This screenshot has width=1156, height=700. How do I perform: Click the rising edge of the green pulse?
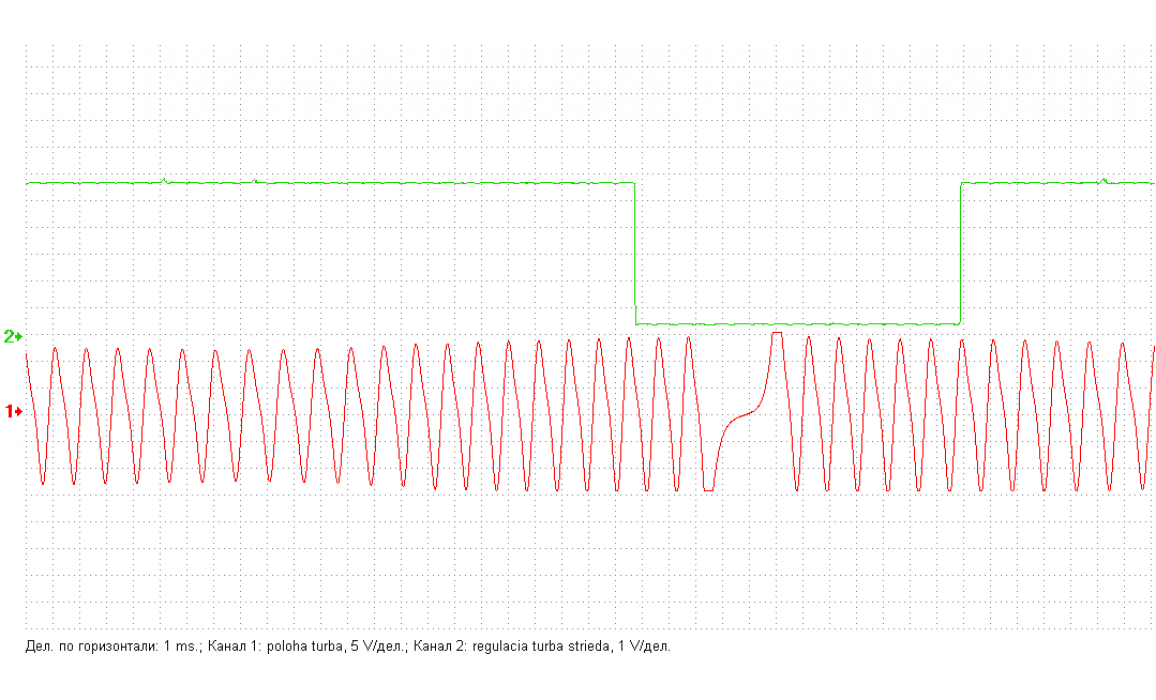point(961,253)
